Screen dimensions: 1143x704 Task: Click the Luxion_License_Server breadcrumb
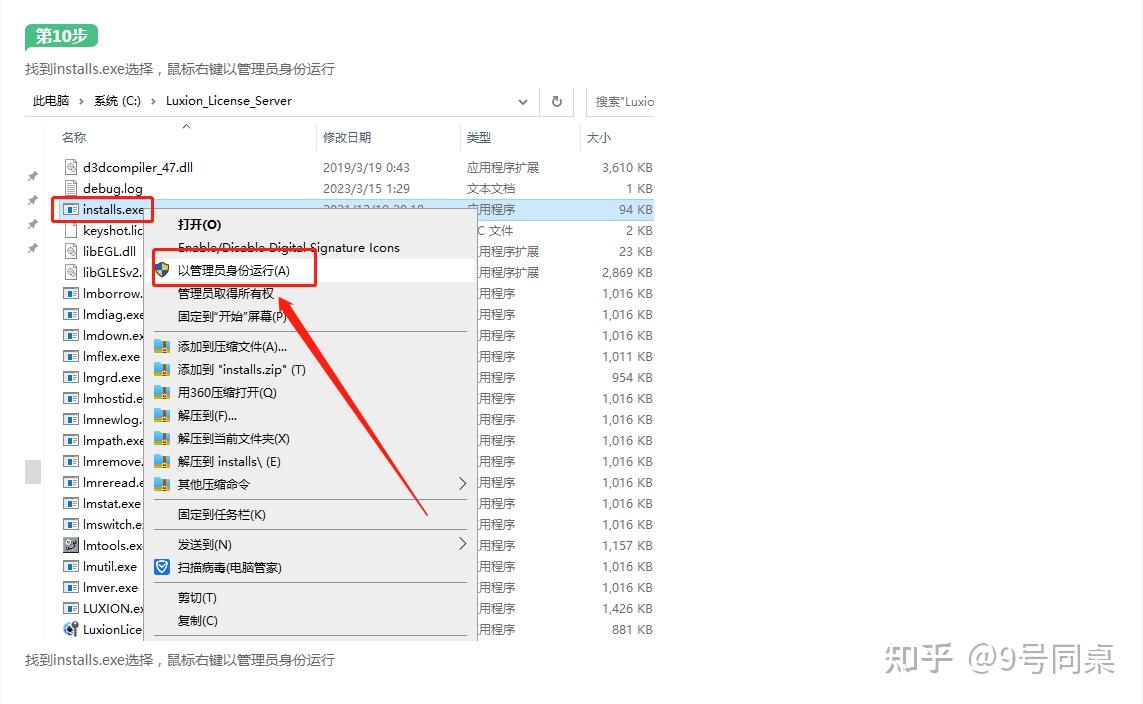coord(229,101)
